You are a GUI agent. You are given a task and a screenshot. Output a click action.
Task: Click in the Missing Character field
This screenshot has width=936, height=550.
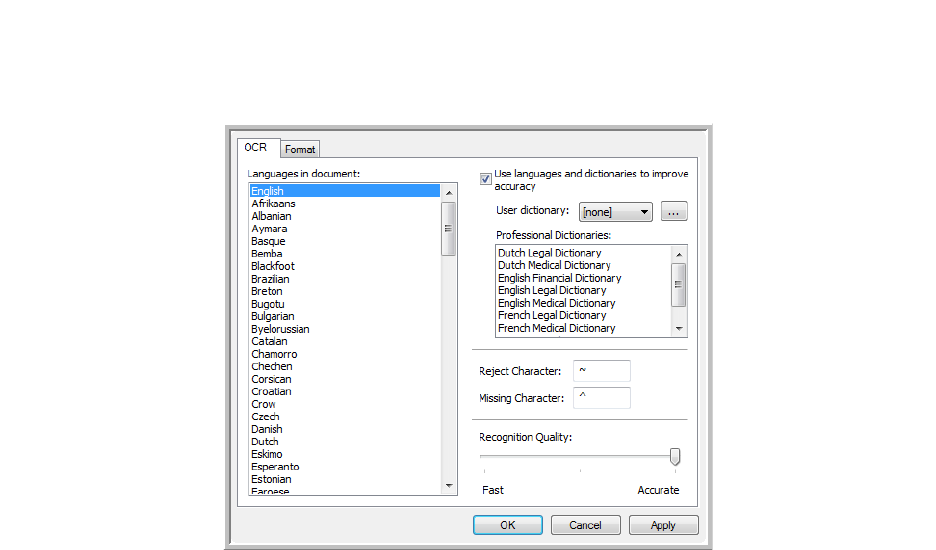tap(602, 398)
